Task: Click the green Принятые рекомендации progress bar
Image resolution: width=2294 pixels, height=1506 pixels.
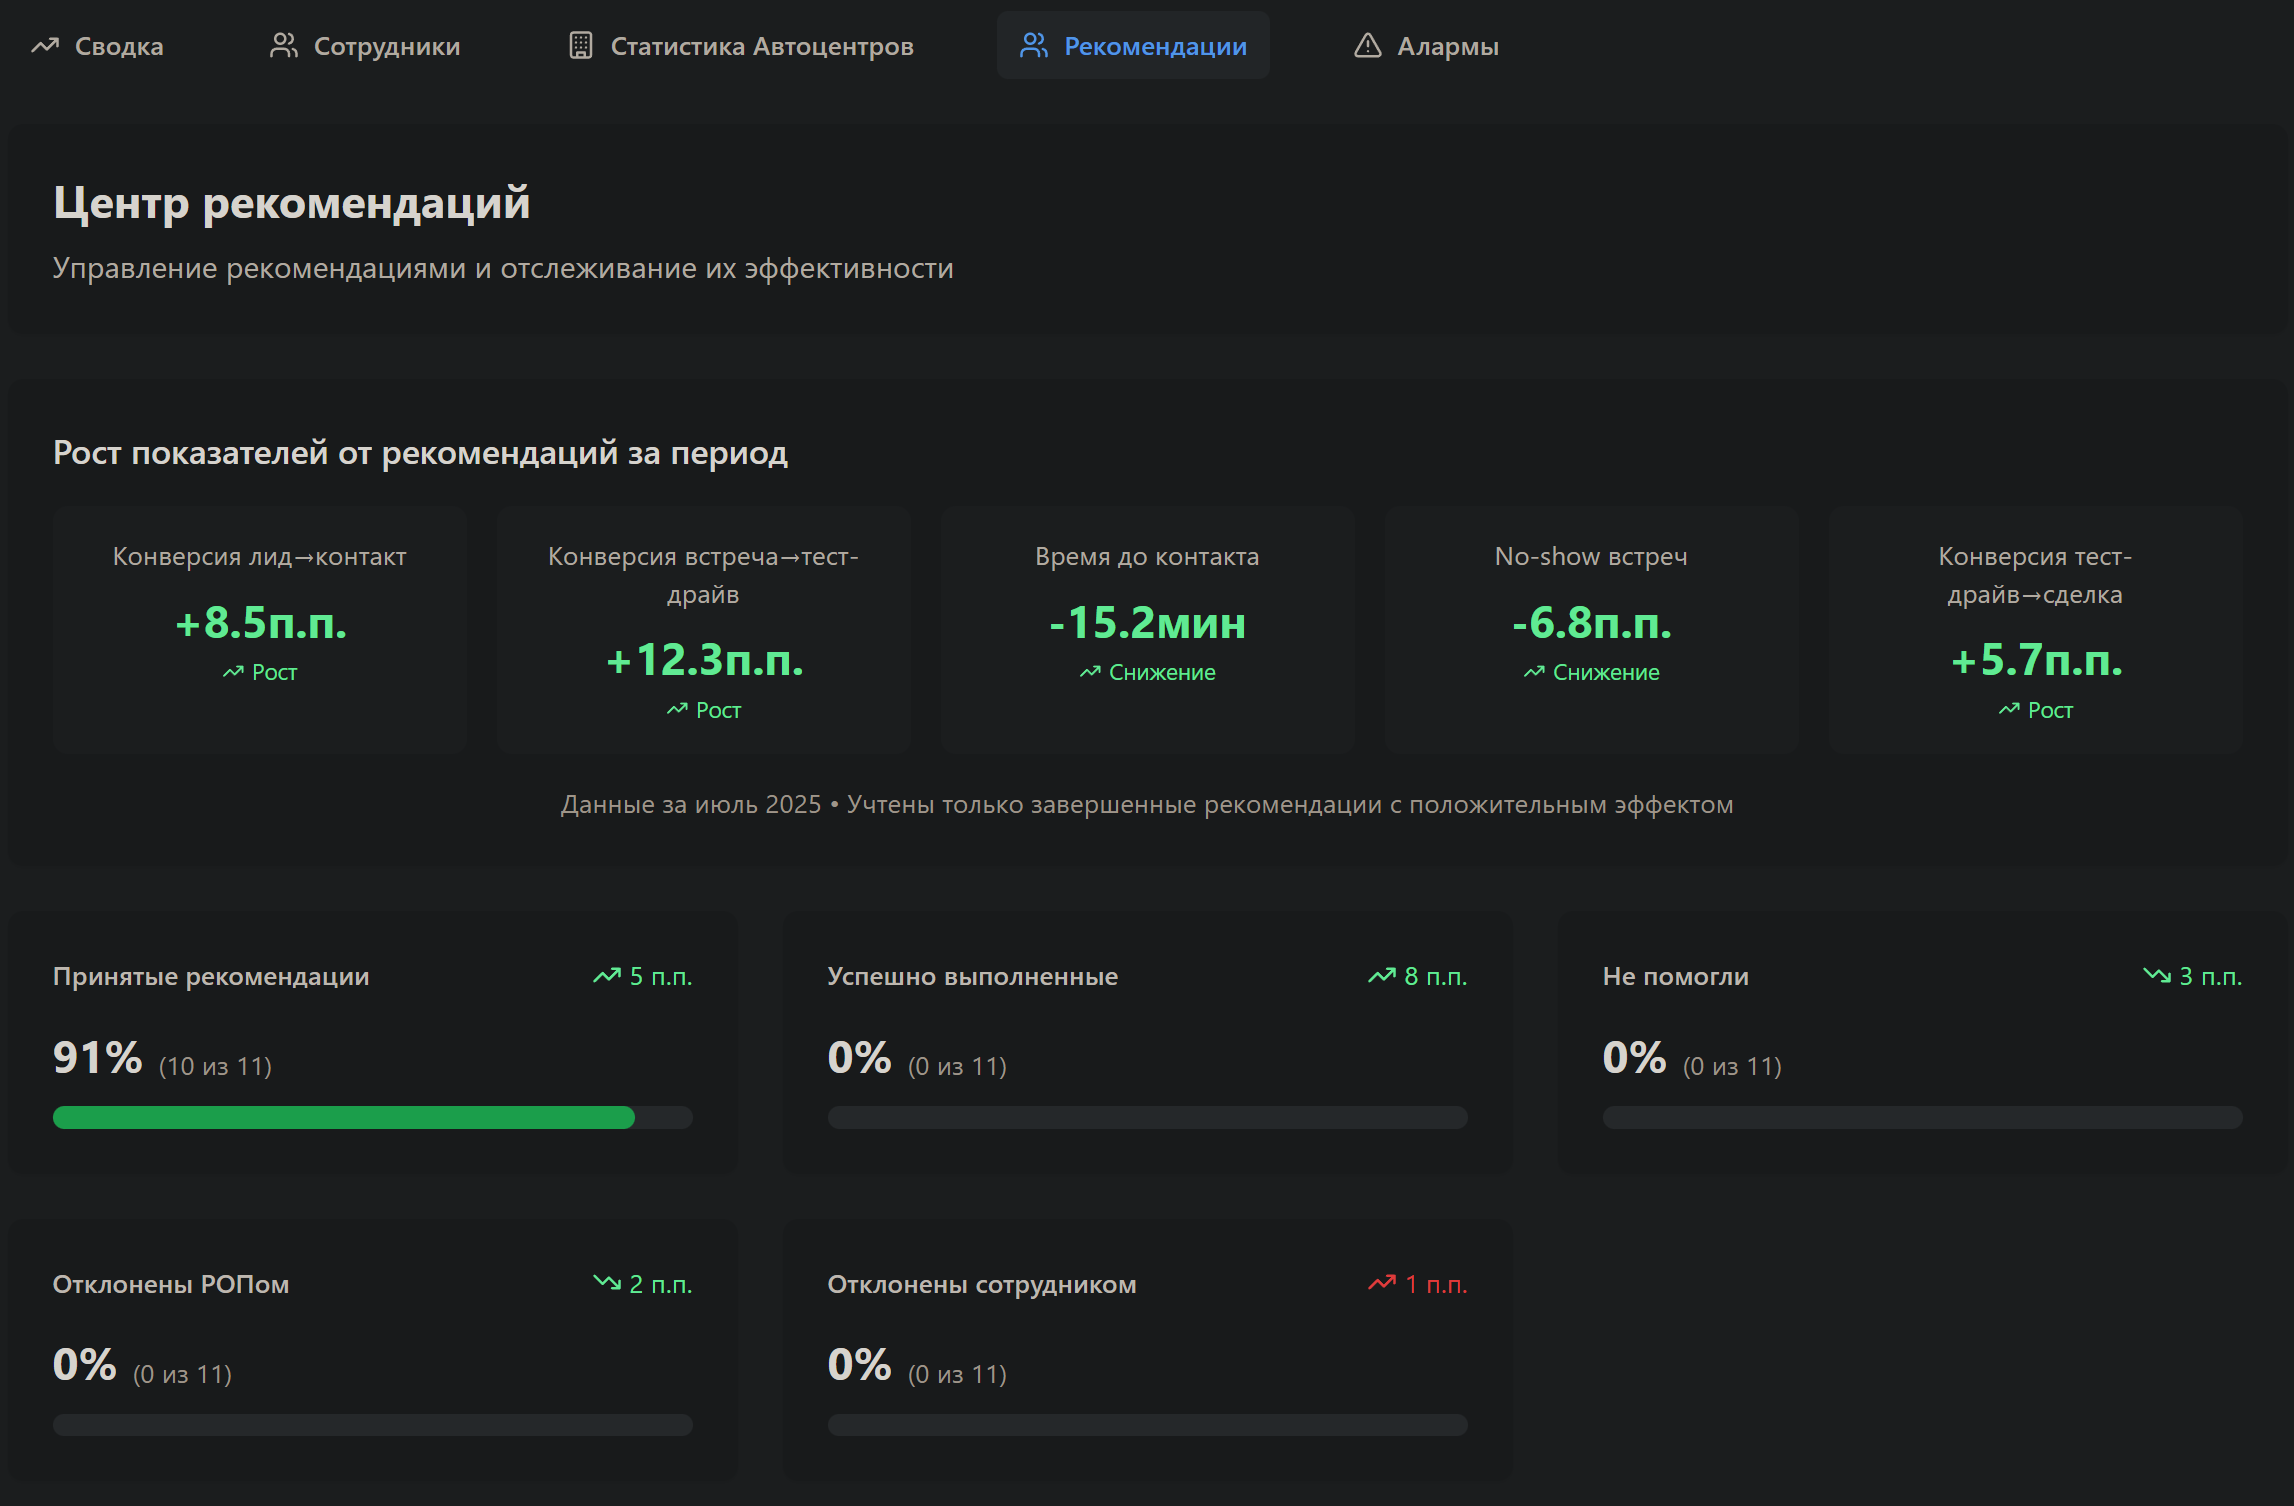Action: pyautogui.click(x=344, y=1117)
